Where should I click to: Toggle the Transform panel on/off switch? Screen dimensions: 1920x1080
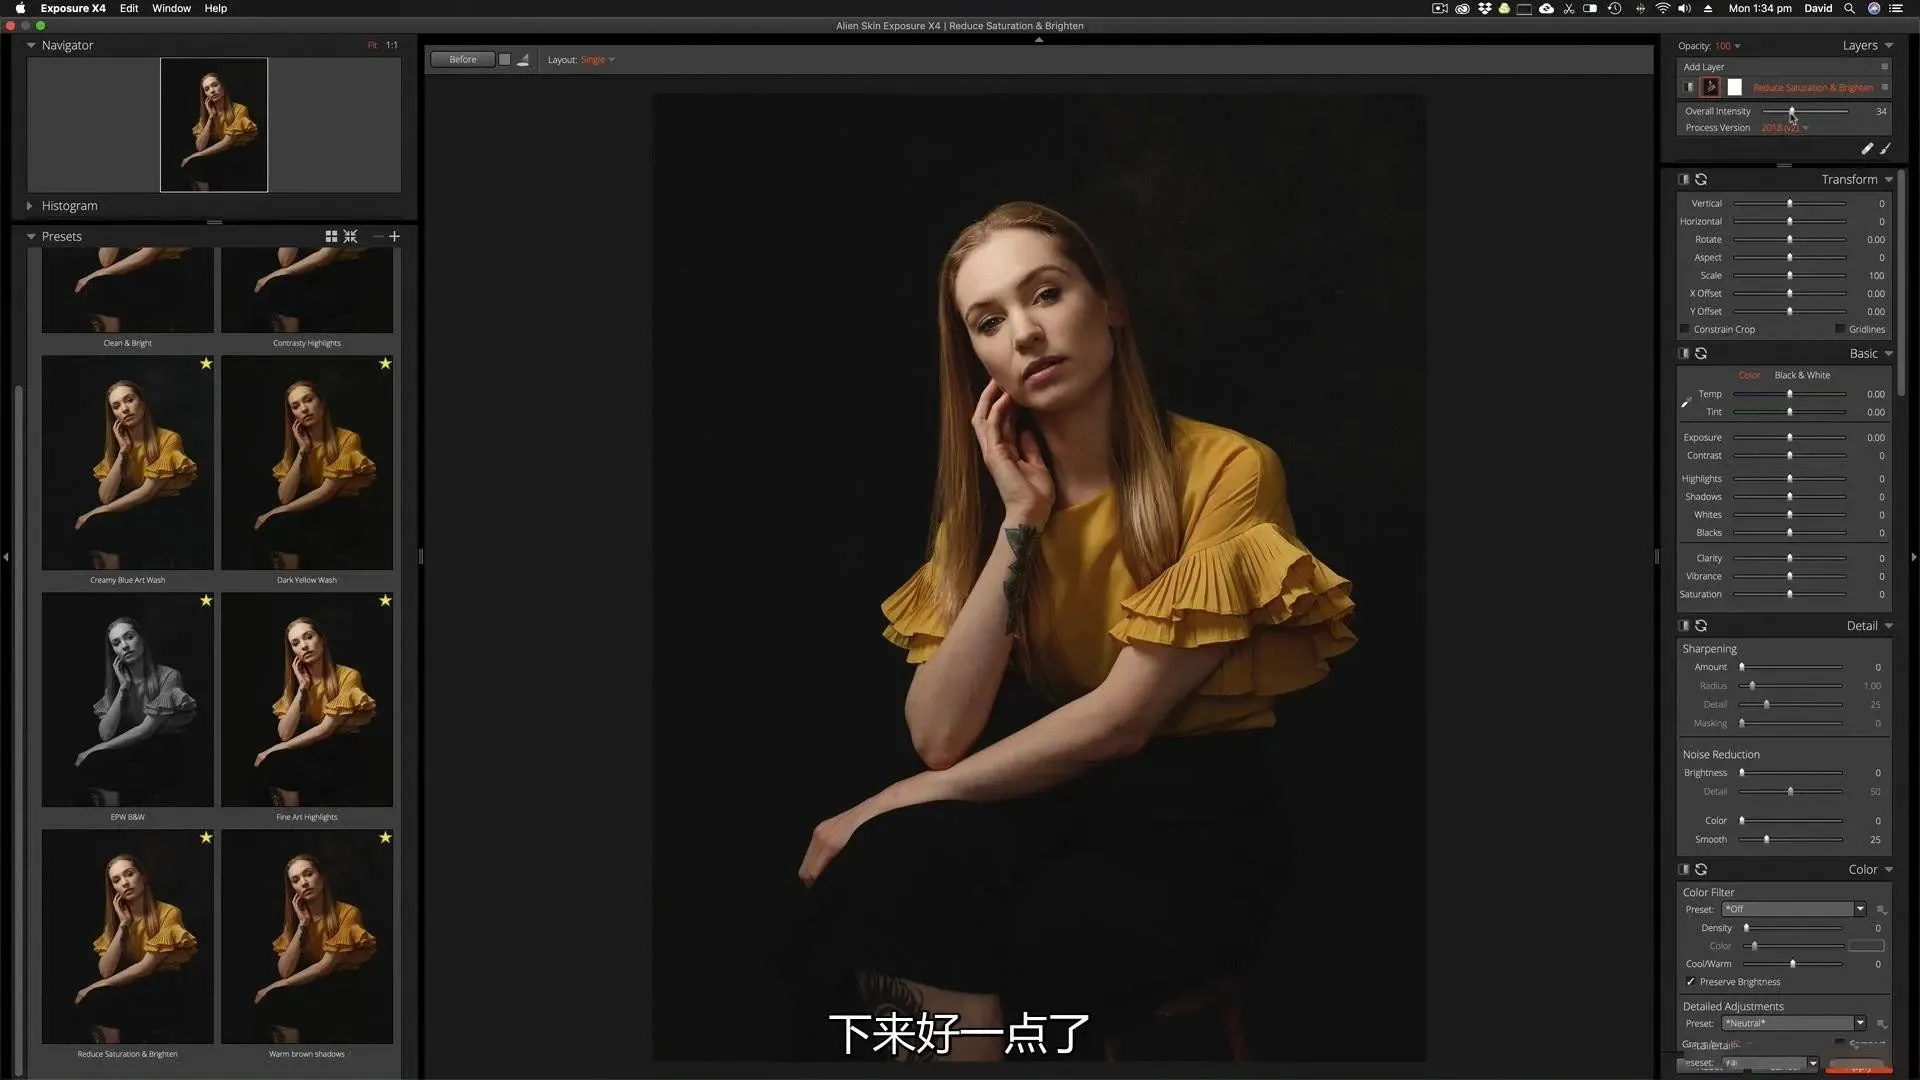[1684, 179]
